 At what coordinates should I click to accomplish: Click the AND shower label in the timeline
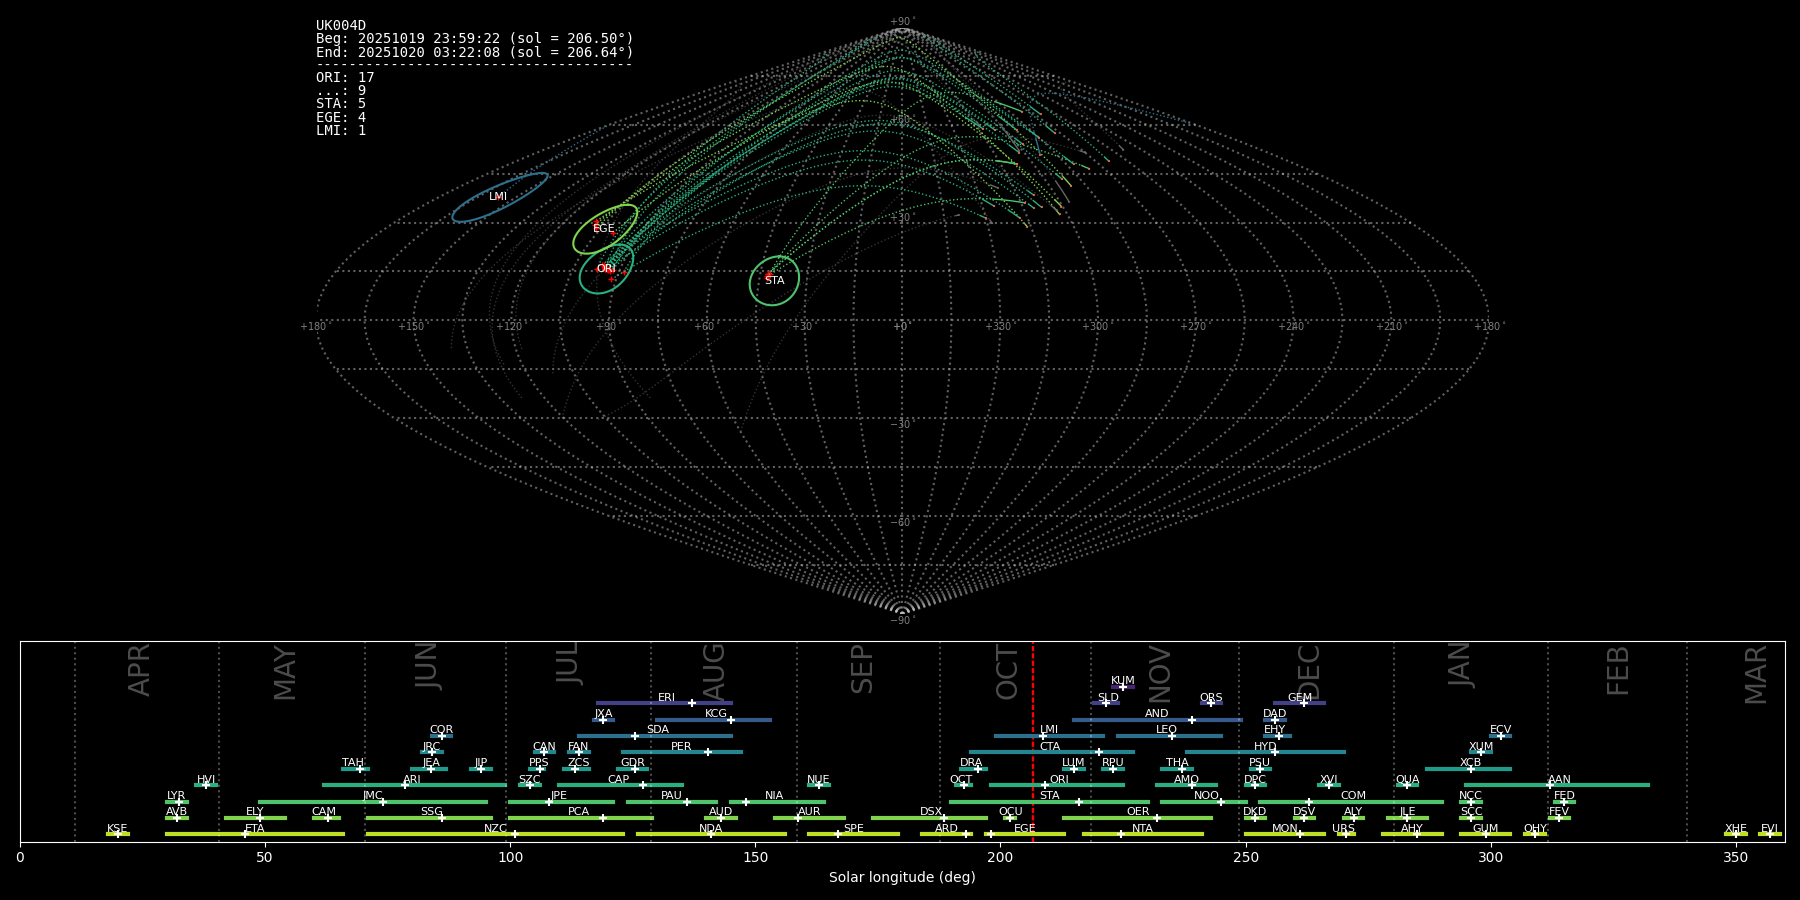coord(1157,714)
